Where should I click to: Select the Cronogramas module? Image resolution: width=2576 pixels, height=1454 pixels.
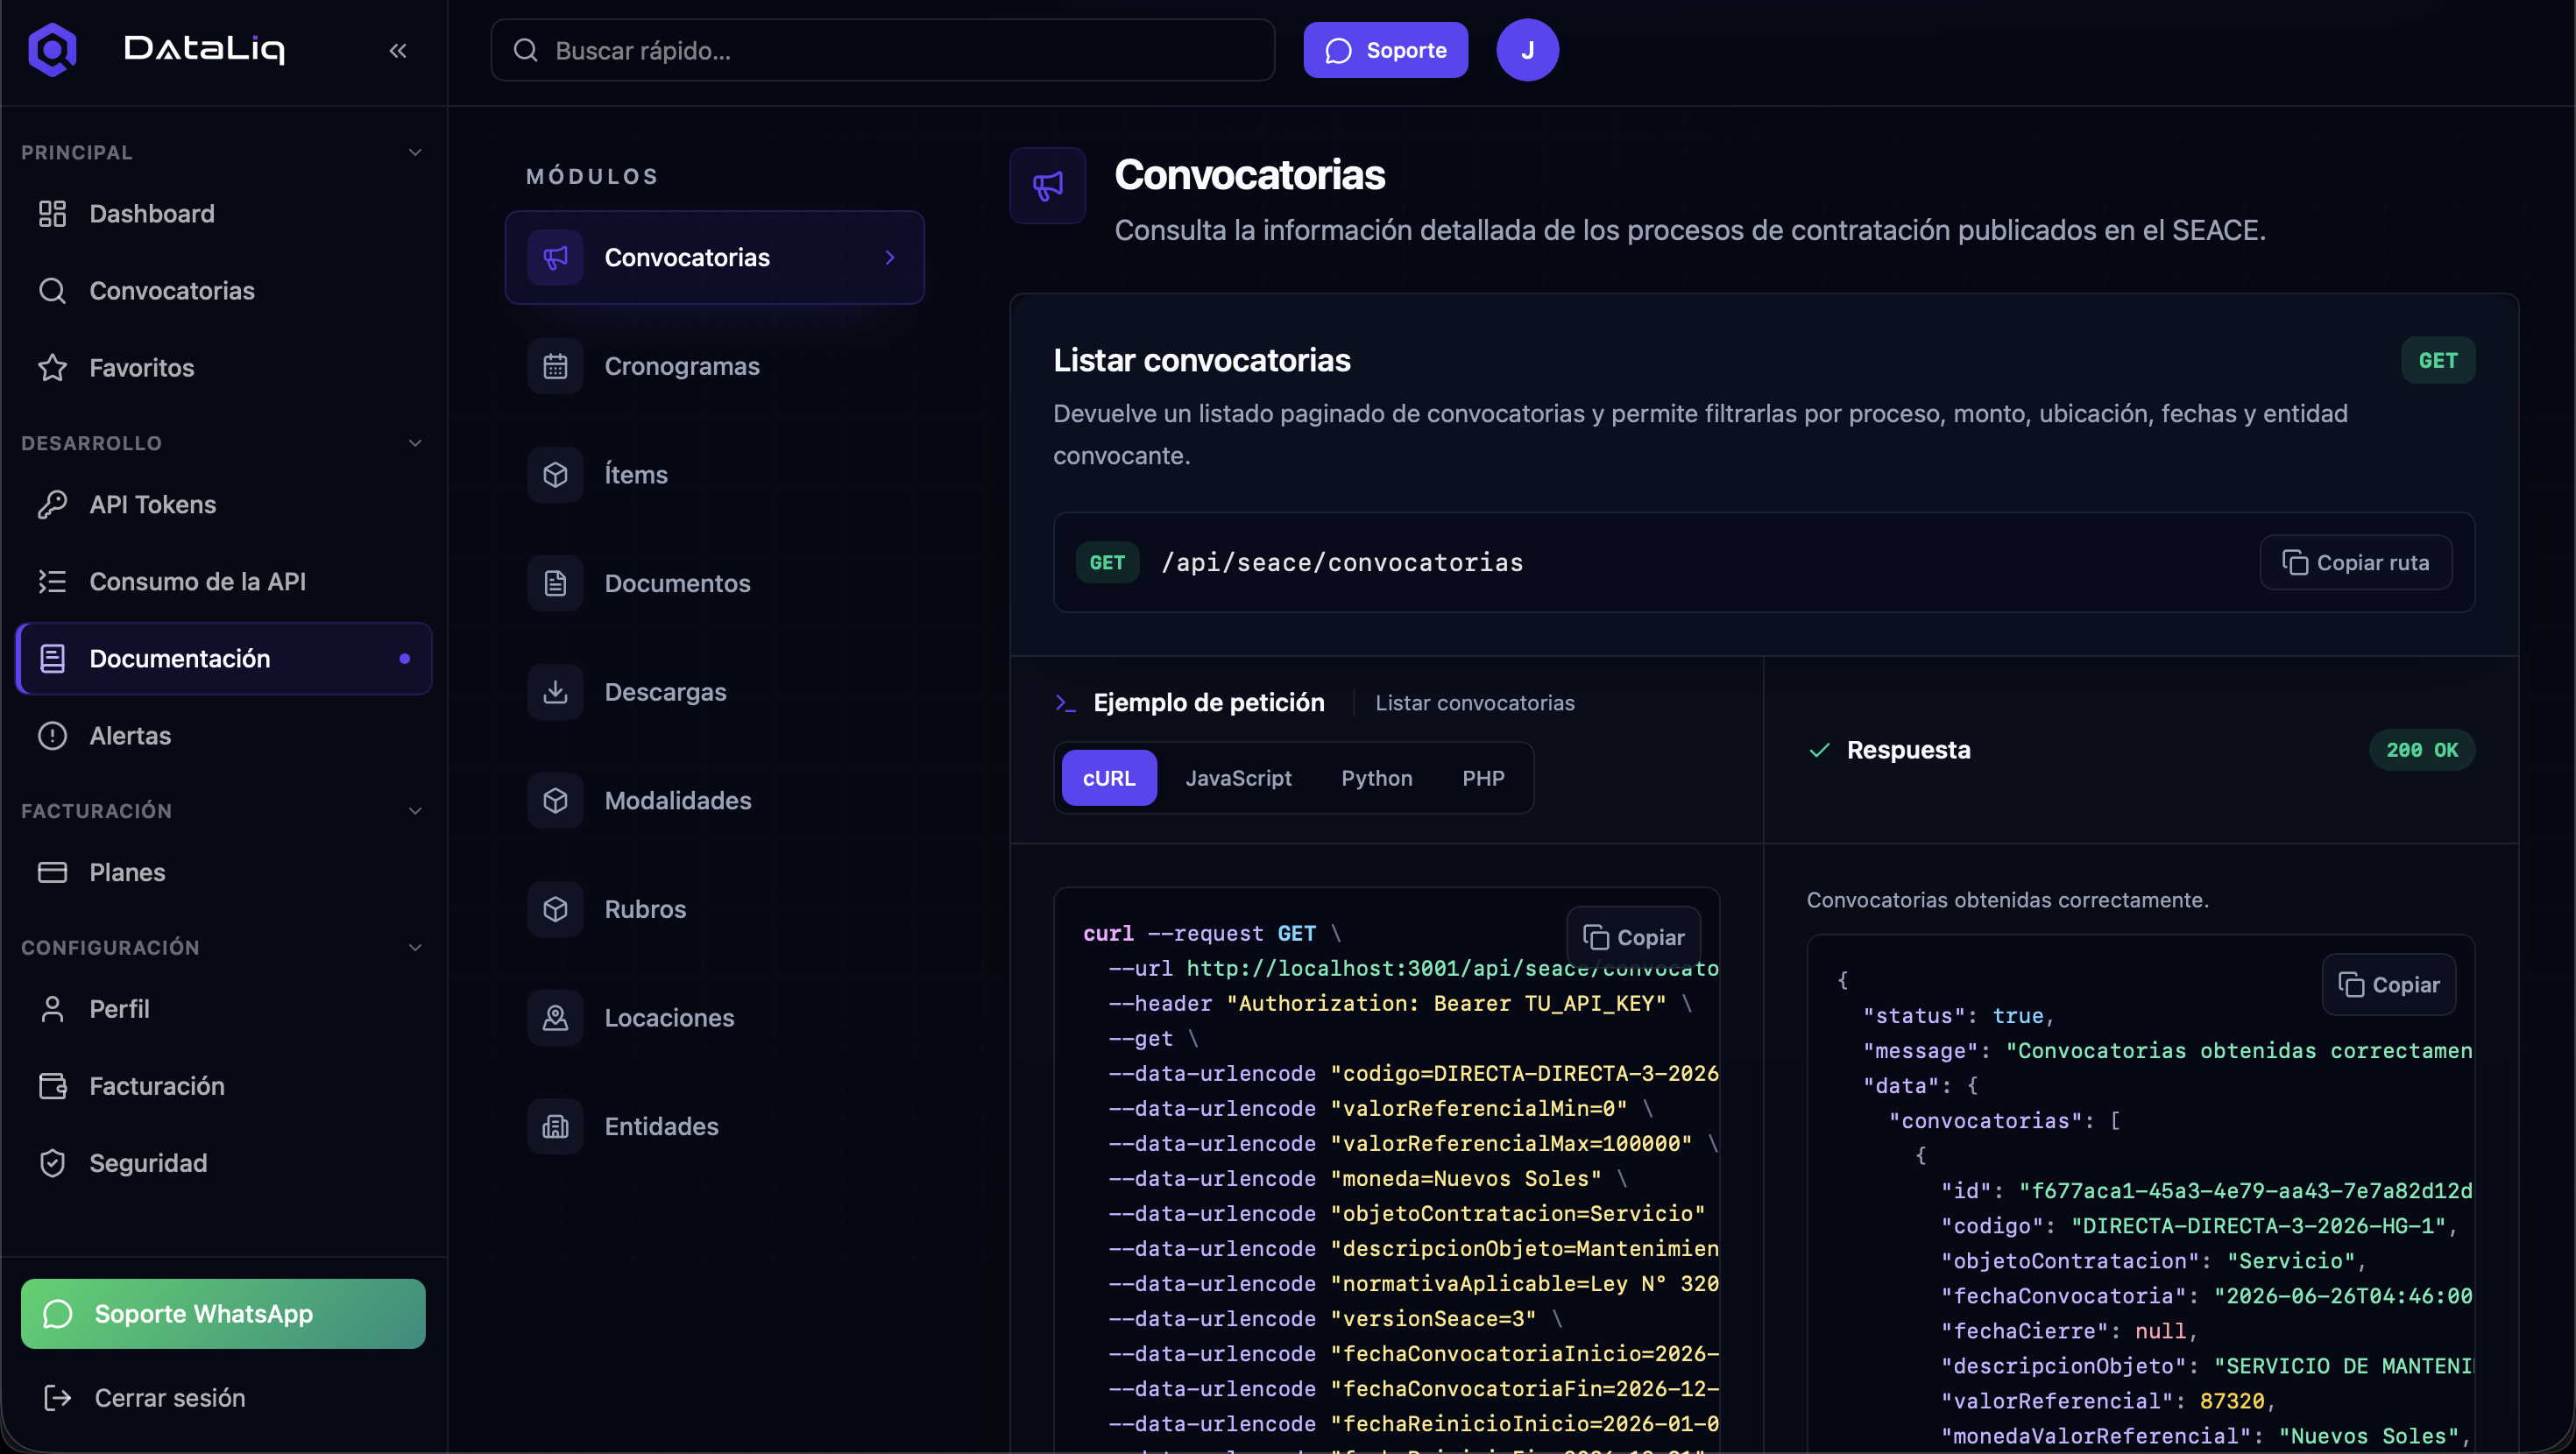tap(714, 366)
